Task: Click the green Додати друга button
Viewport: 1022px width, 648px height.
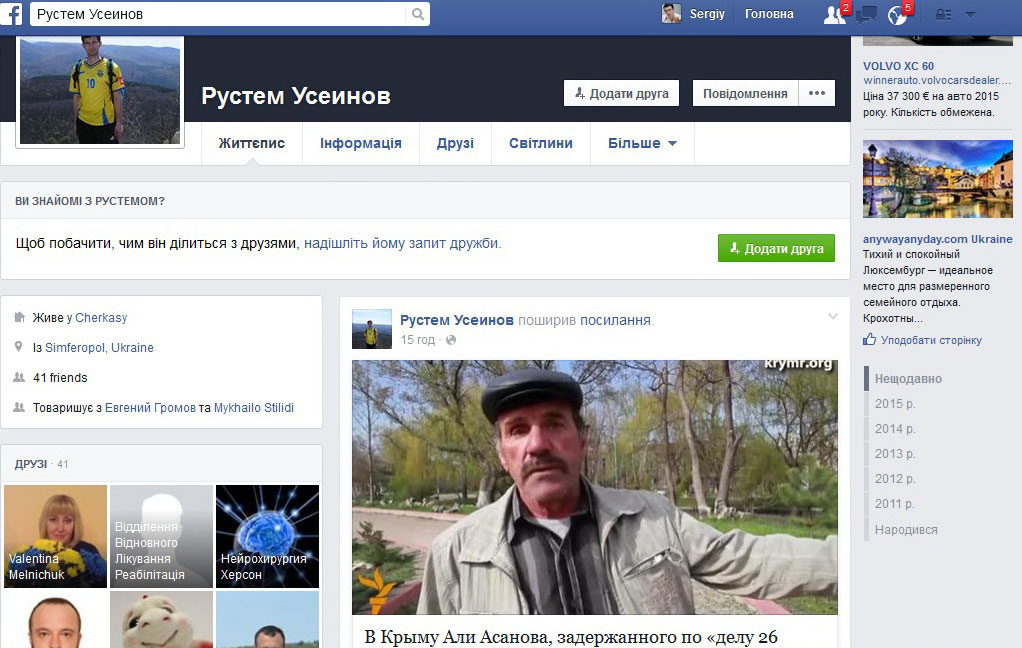Action: pos(776,248)
